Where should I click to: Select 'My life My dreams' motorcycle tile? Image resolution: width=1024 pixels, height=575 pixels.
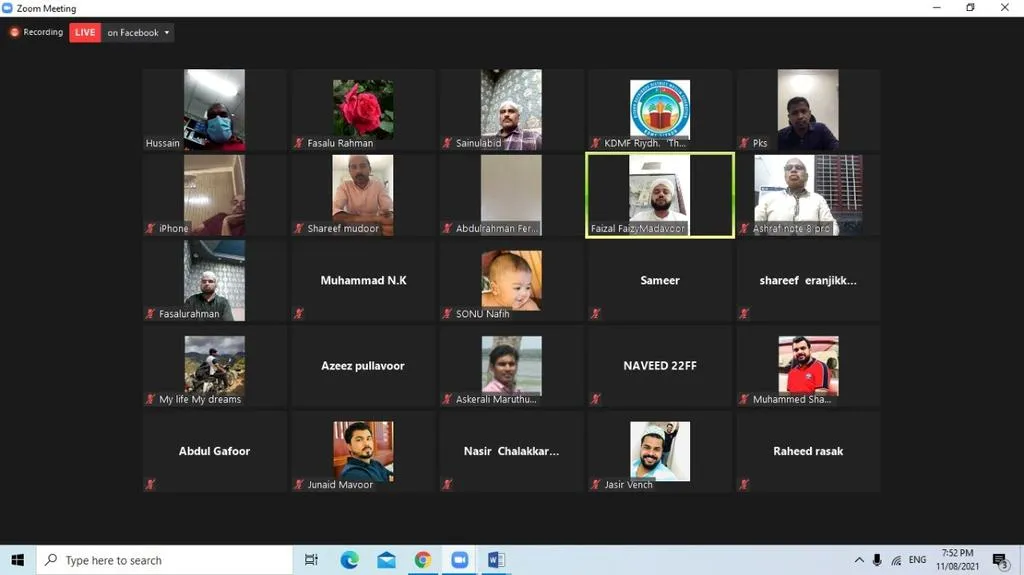coord(214,366)
